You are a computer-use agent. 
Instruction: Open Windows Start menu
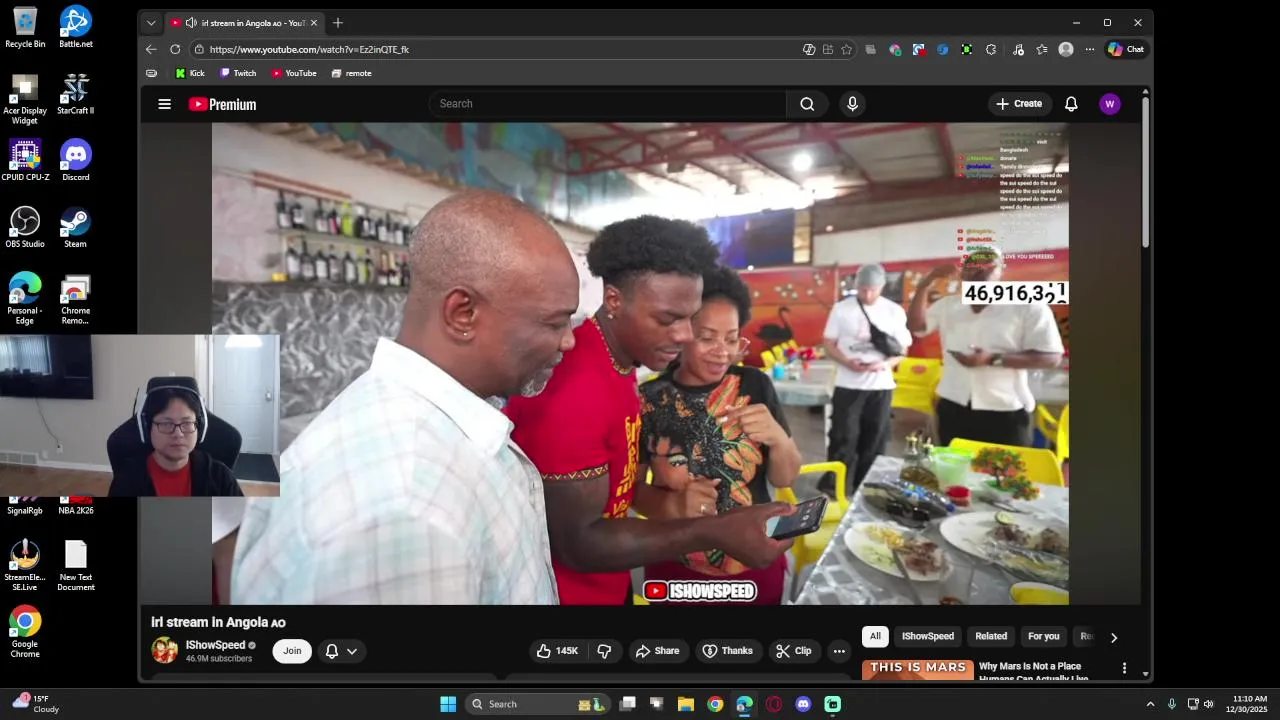[x=448, y=704]
